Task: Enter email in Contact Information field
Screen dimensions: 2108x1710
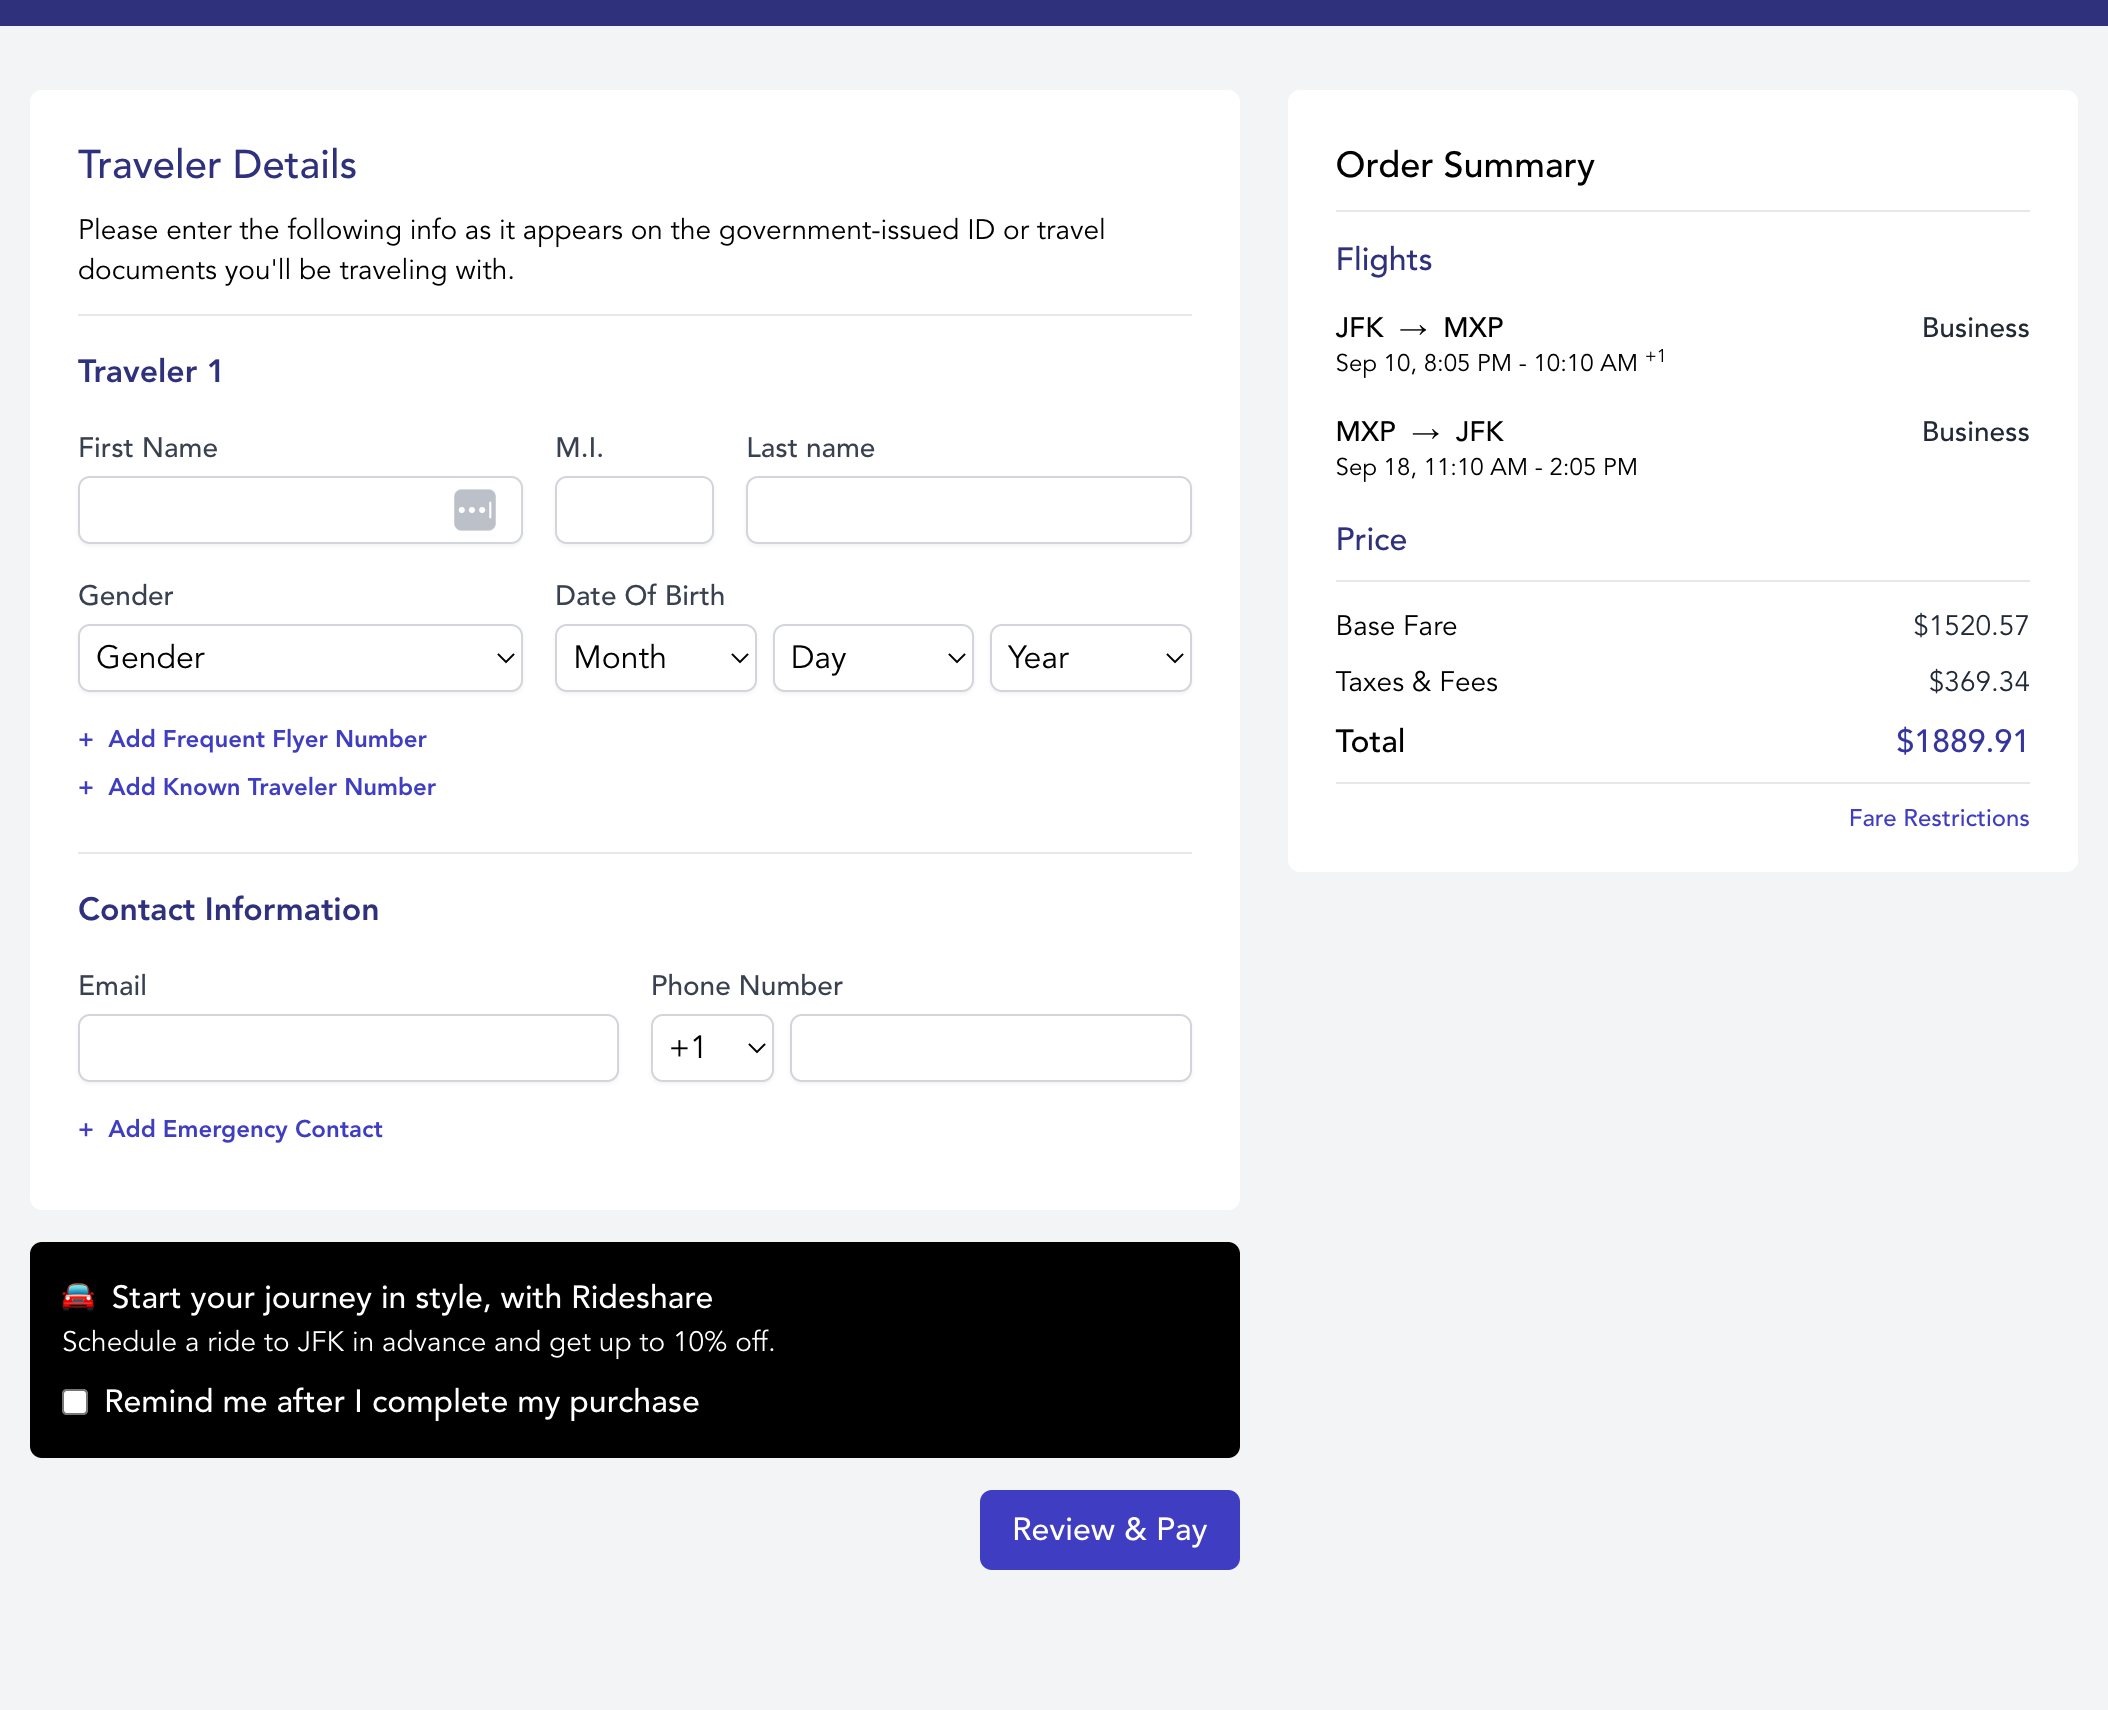Action: pyautogui.click(x=349, y=1047)
